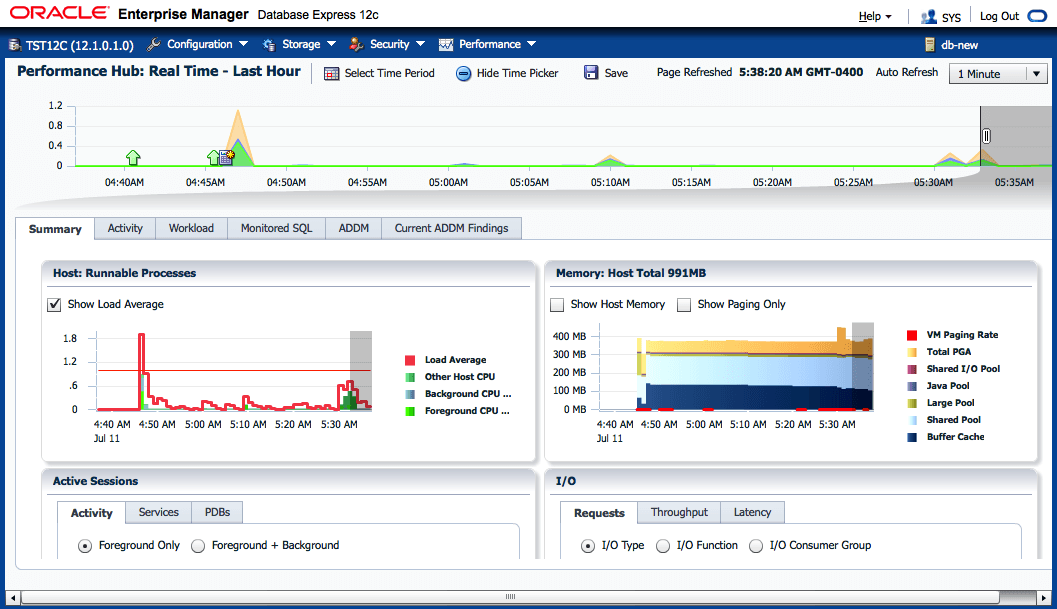The height and width of the screenshot is (609, 1057).
Task: Click the Log Out link
Action: tap(1000, 16)
